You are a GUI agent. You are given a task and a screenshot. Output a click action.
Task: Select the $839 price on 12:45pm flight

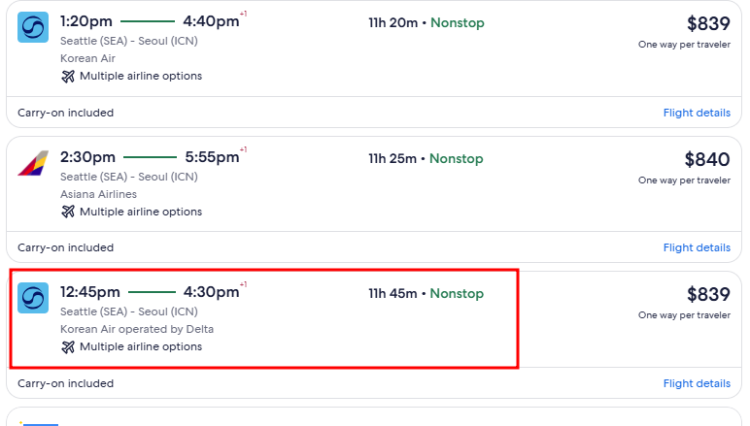(x=708, y=294)
